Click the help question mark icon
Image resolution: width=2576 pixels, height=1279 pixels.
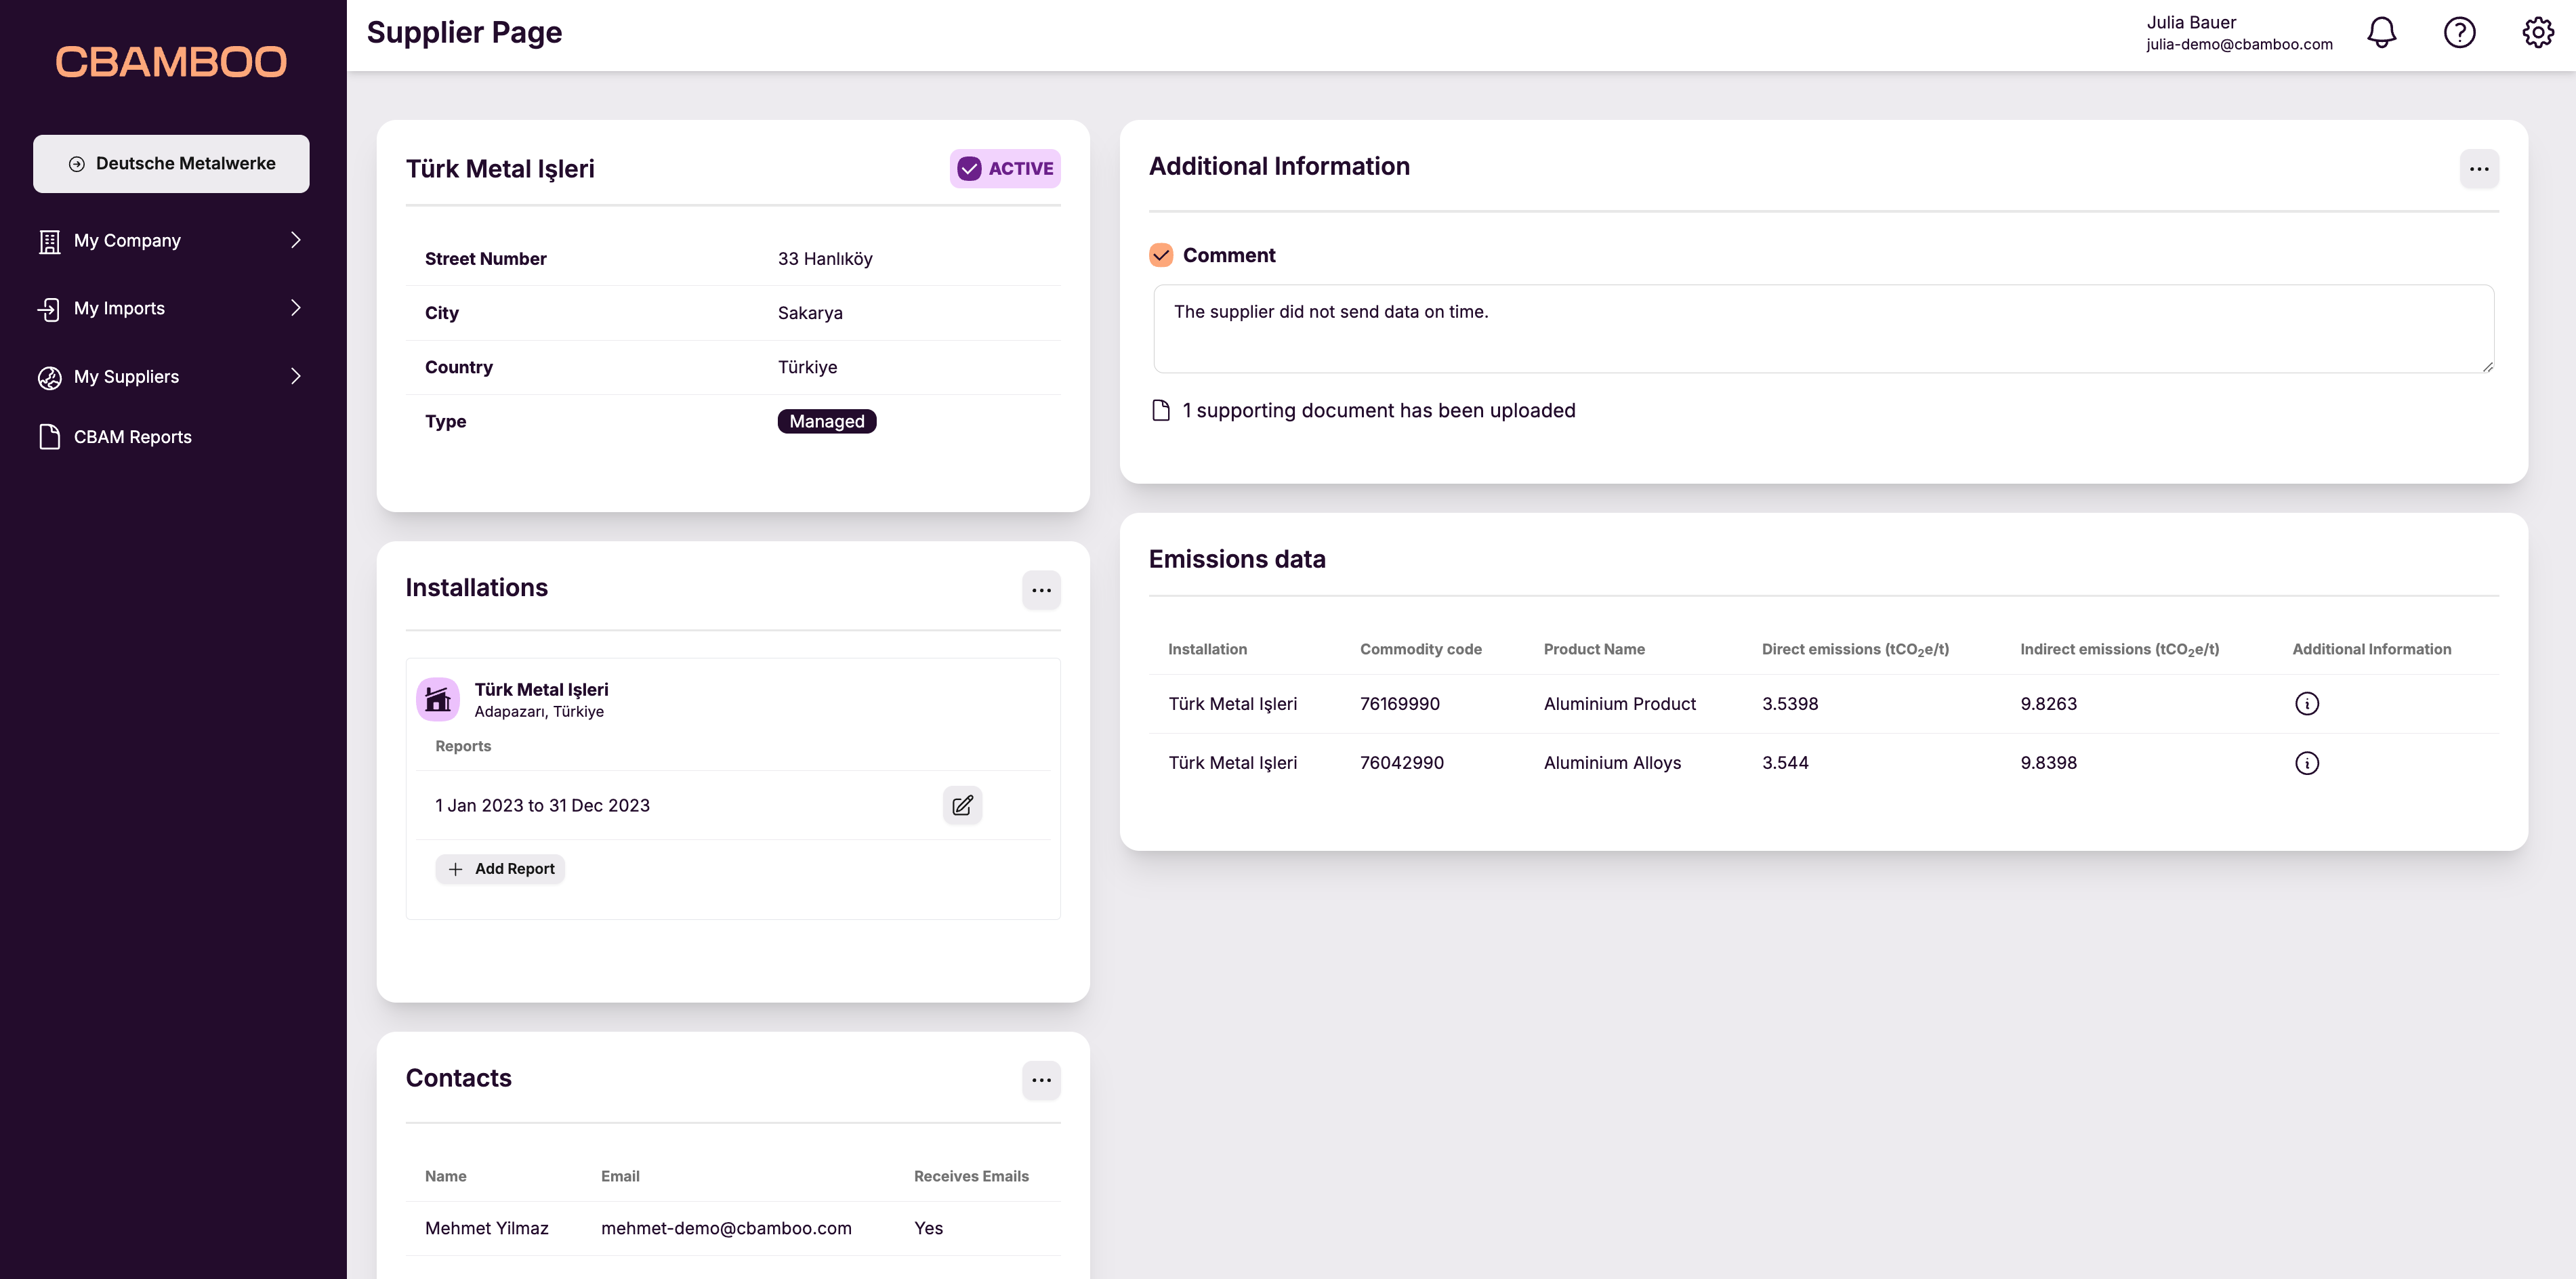point(2459,32)
